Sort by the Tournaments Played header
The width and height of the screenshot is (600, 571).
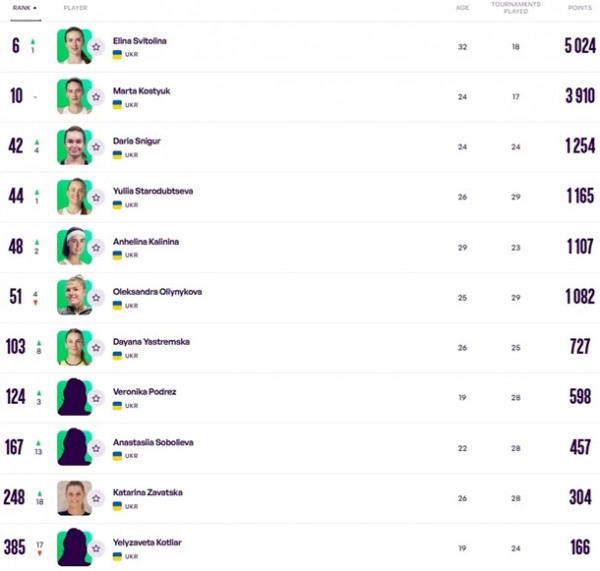[516, 8]
